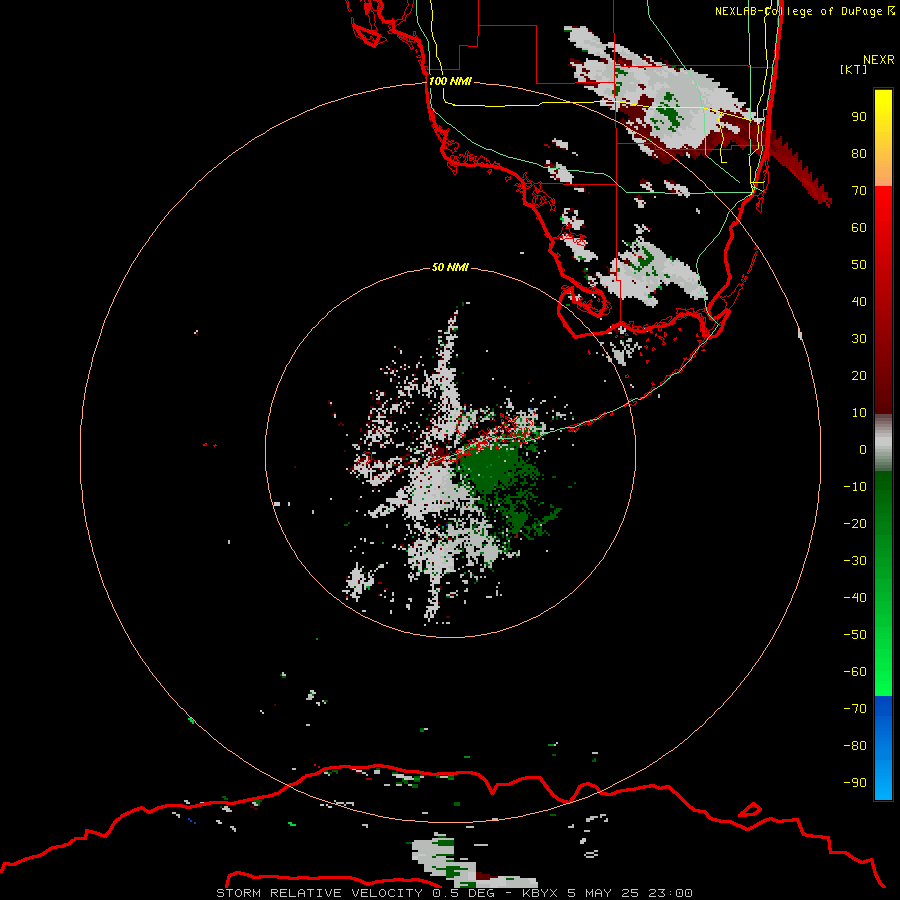Click the yellow top segment of the color bar
This screenshot has width=900, height=900.
coord(883,137)
